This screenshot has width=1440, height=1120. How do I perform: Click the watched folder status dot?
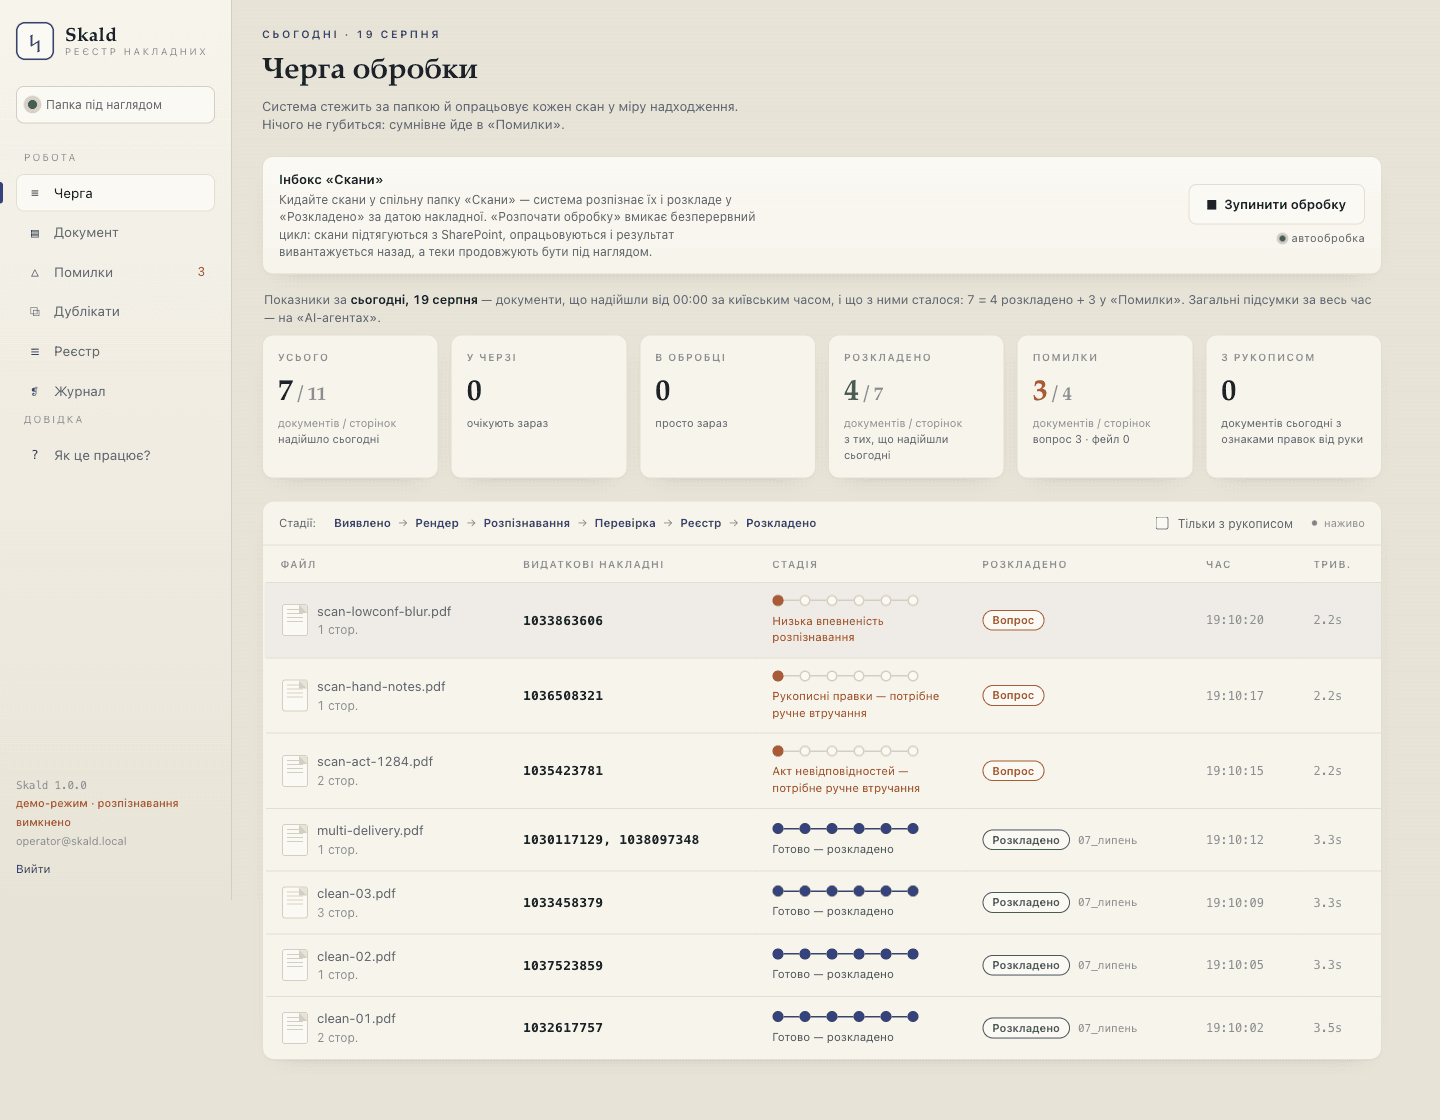tap(33, 105)
